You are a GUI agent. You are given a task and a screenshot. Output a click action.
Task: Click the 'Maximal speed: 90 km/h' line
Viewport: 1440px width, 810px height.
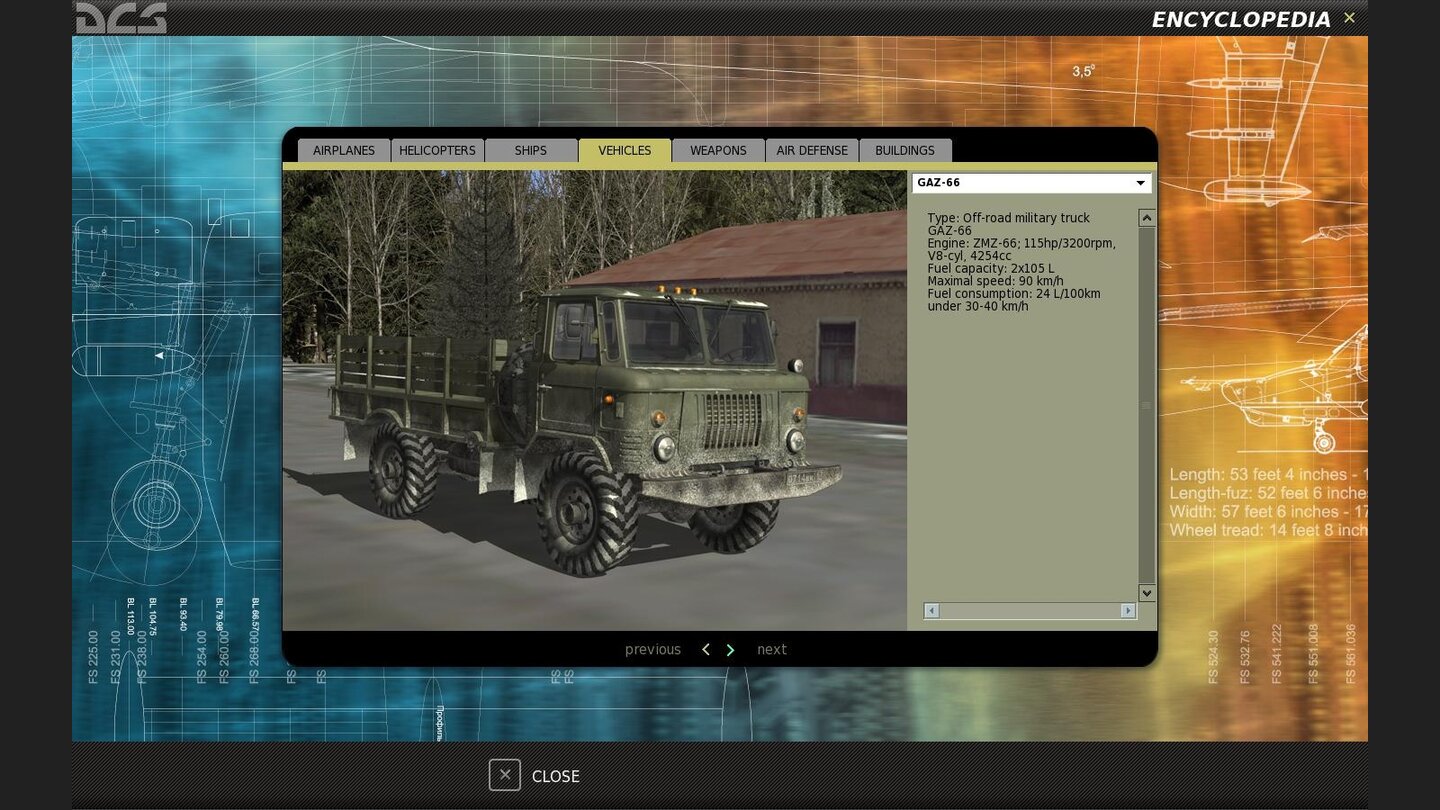(995, 281)
